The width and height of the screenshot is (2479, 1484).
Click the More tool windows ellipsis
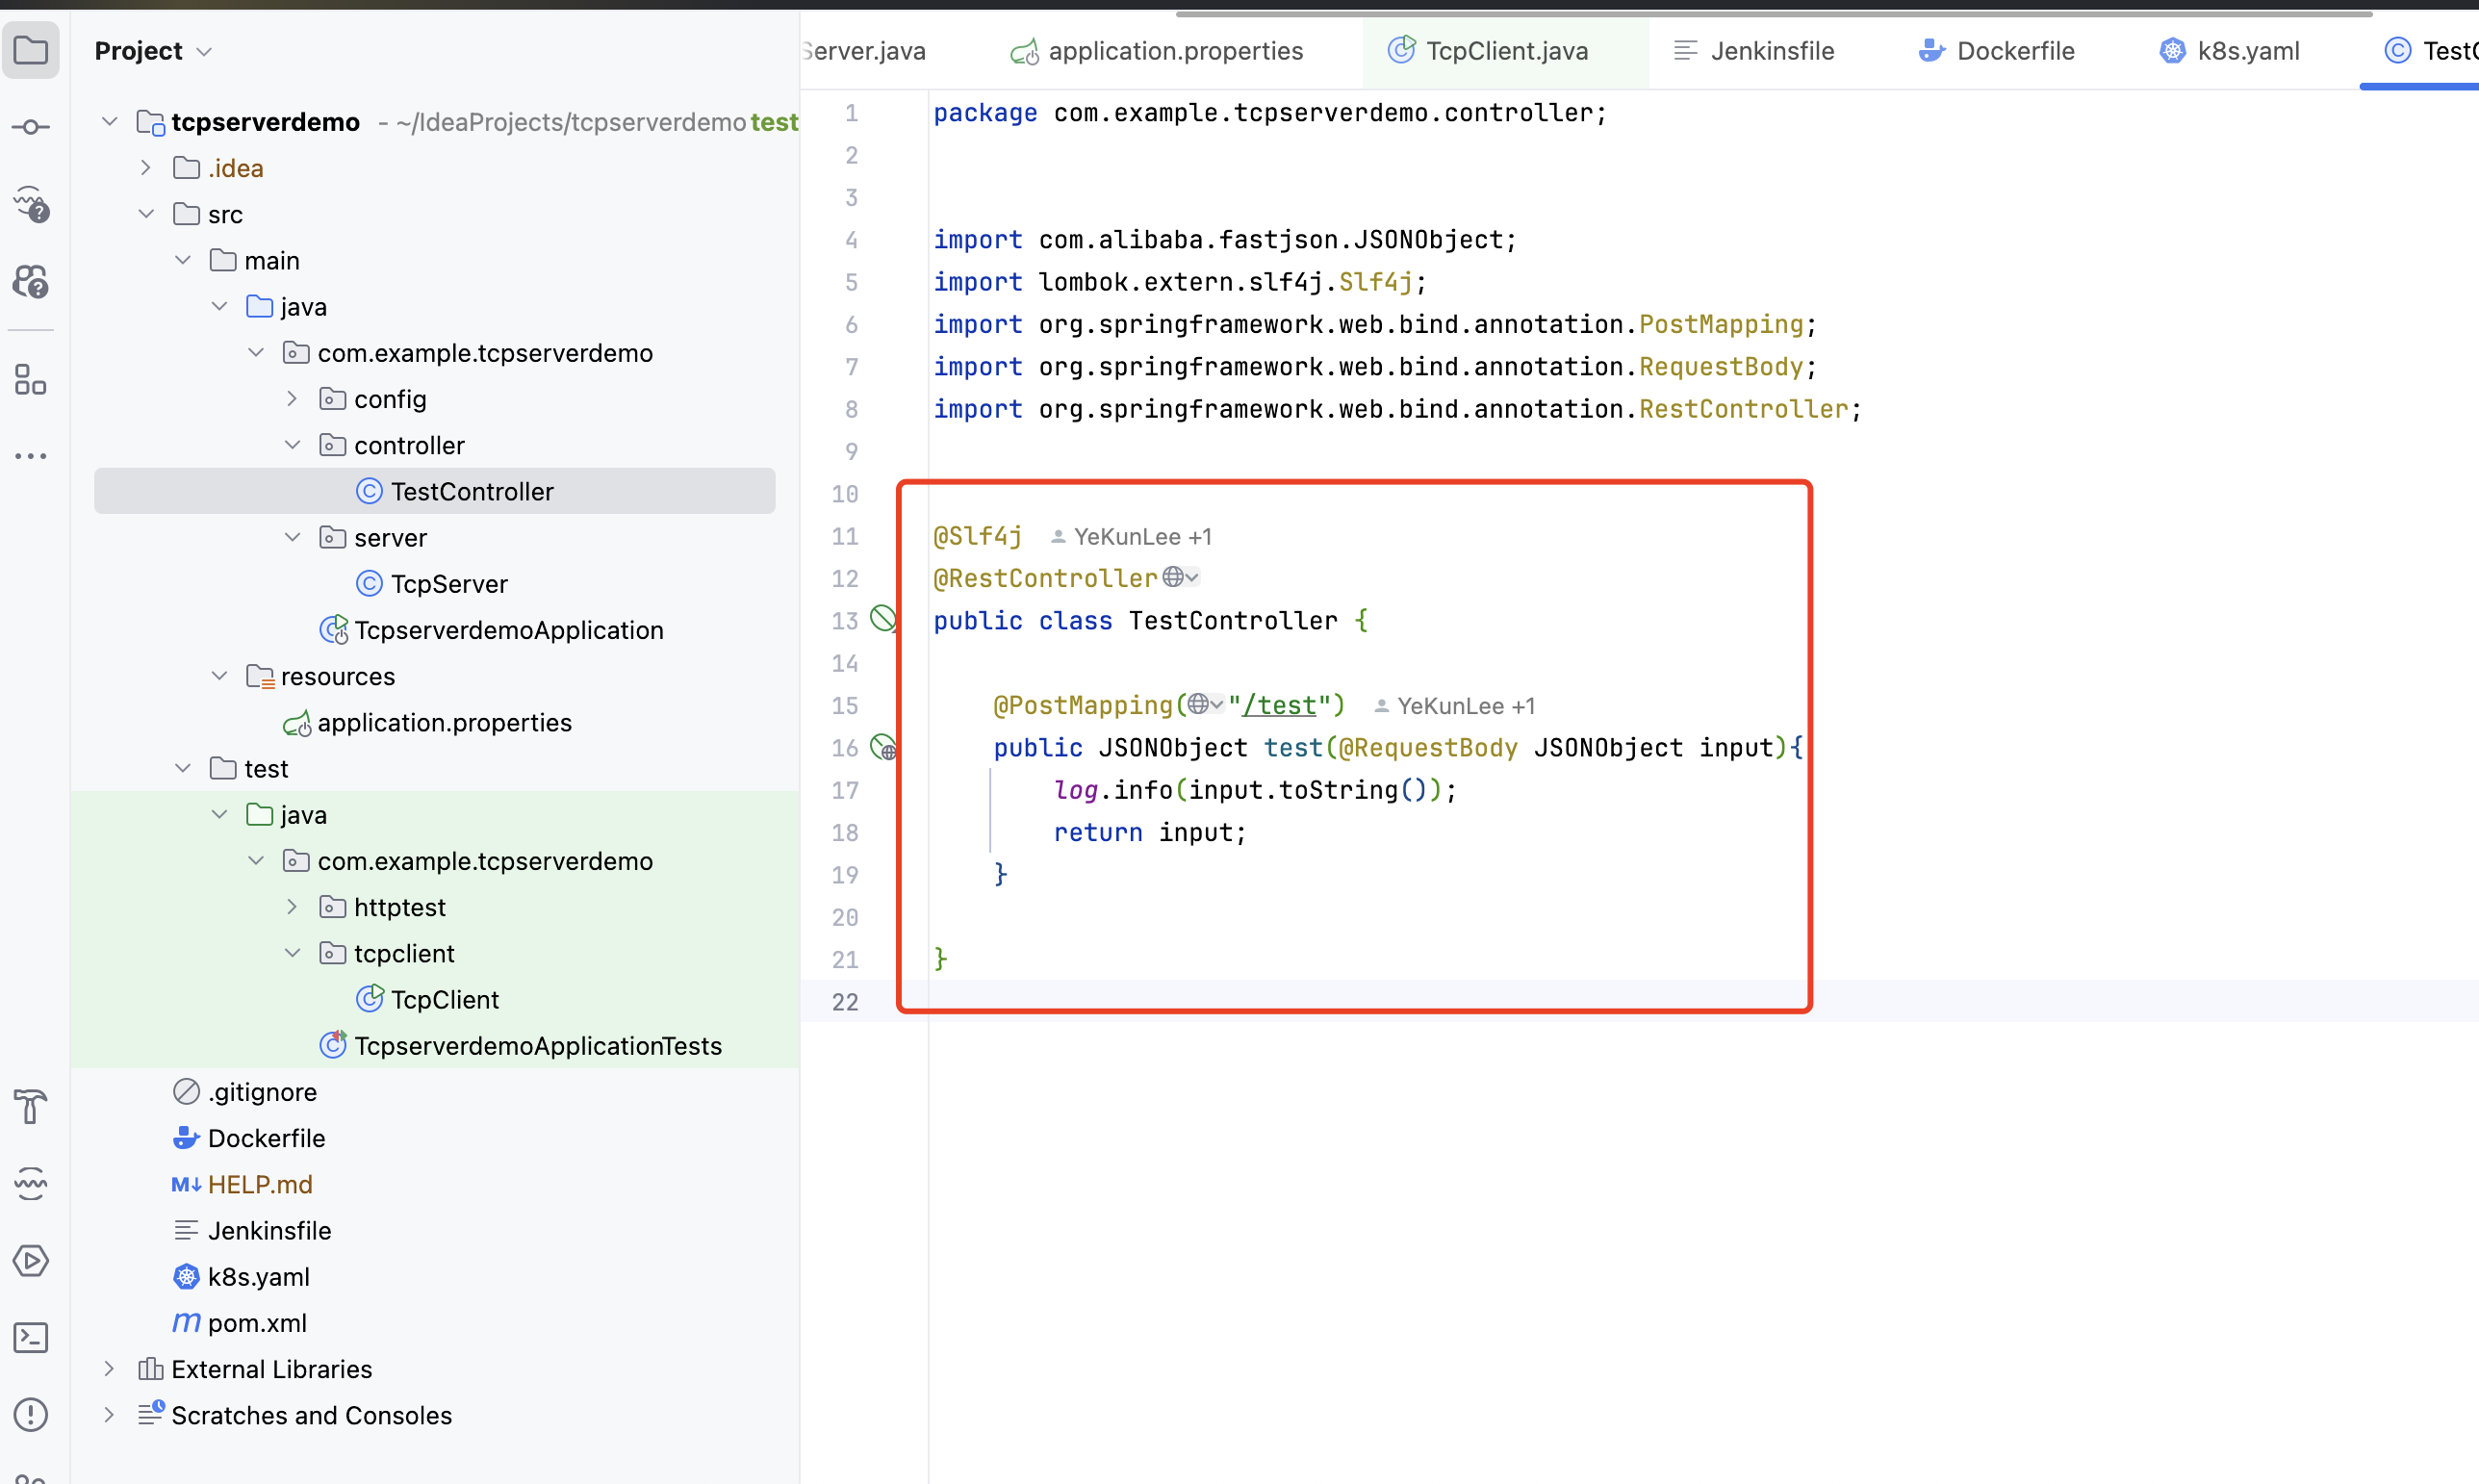[x=31, y=456]
